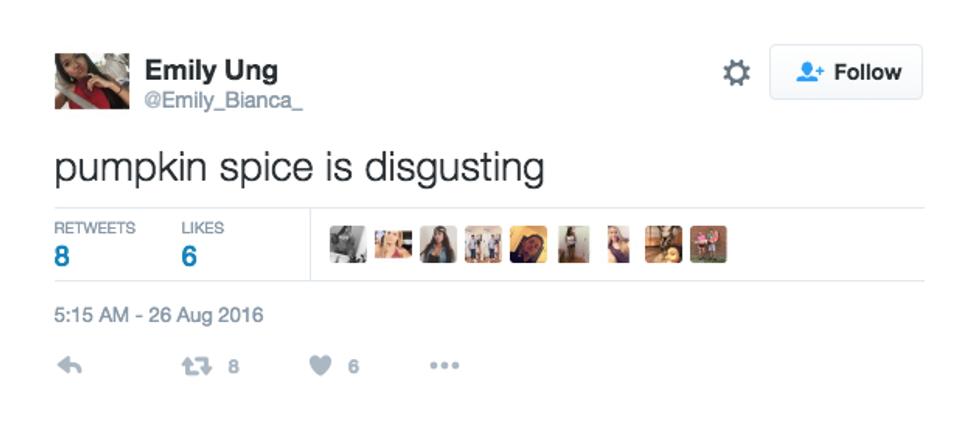
Task: Click the second liker avatar thumbnail
Action: 393,245
